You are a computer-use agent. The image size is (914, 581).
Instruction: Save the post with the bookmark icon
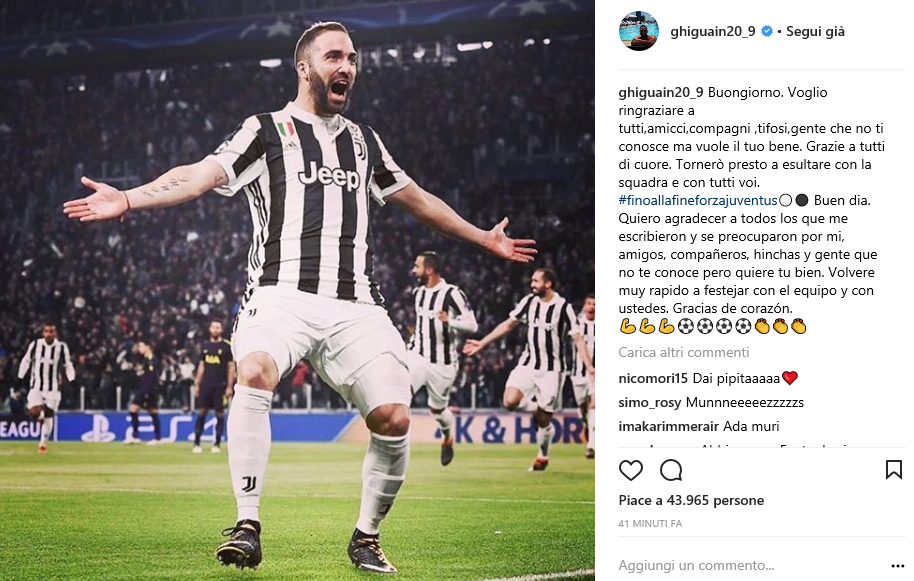pos(894,470)
